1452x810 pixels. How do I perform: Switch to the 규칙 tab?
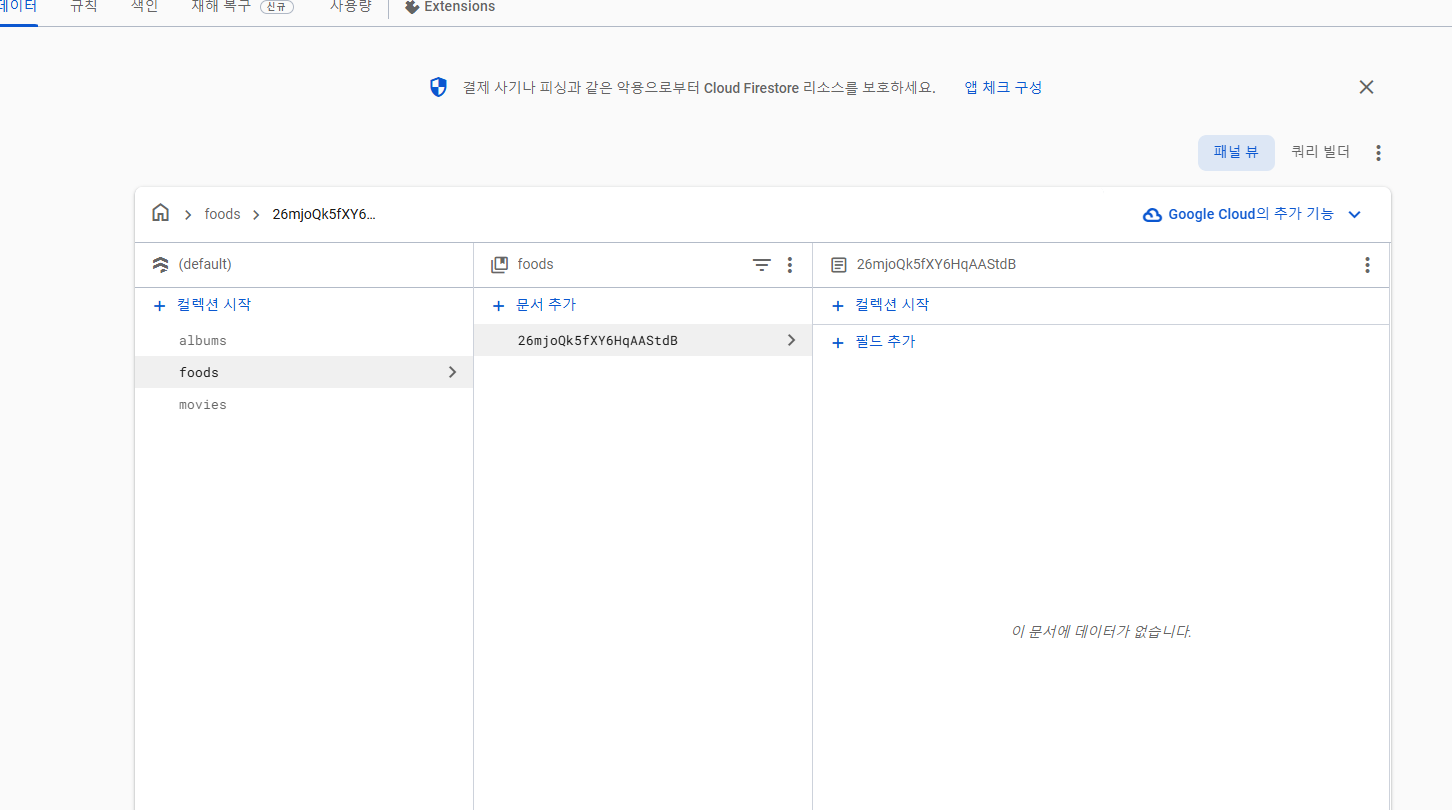[84, 7]
